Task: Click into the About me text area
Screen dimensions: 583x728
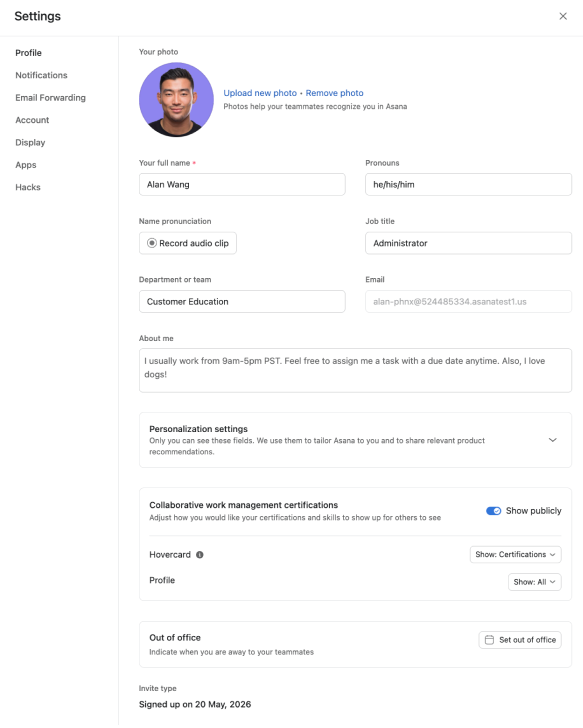Action: [x=355, y=370]
